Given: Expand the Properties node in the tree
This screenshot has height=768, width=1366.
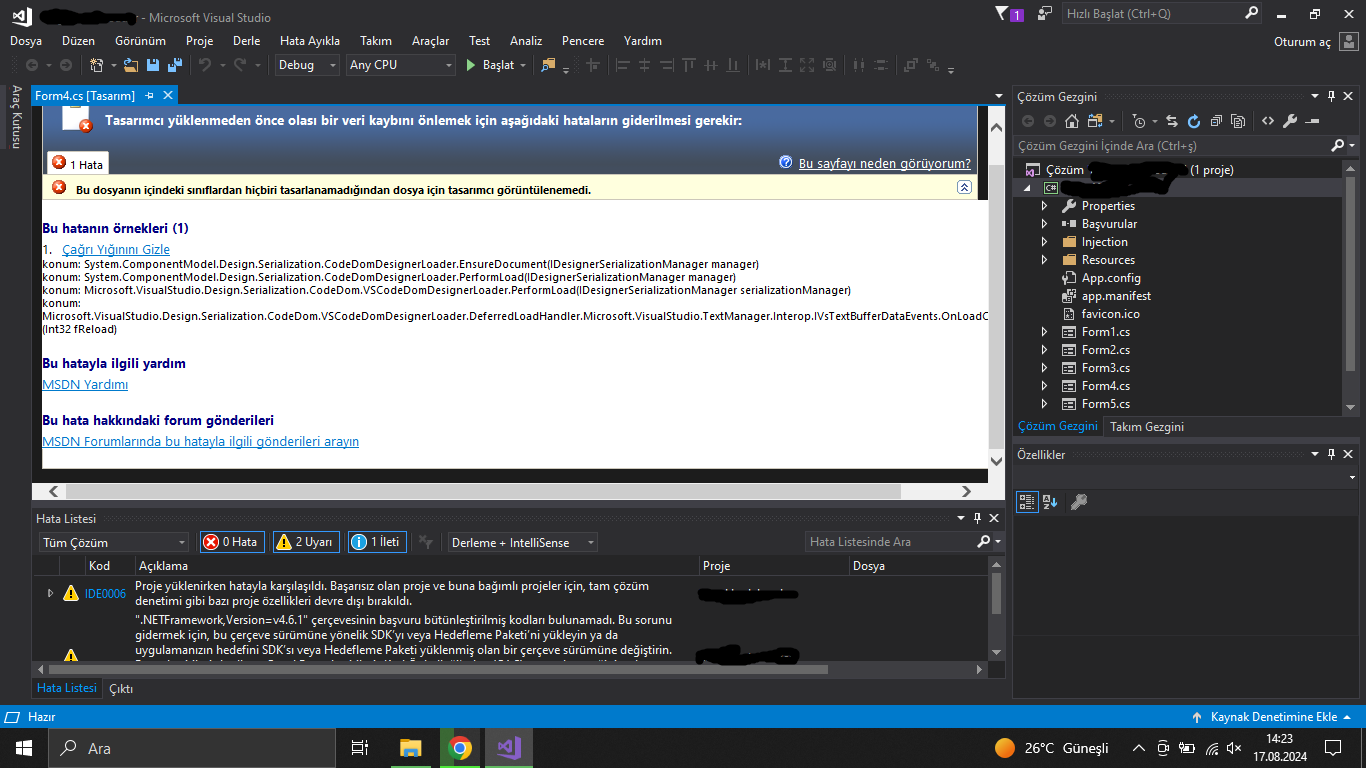Looking at the screenshot, I should (x=1045, y=206).
